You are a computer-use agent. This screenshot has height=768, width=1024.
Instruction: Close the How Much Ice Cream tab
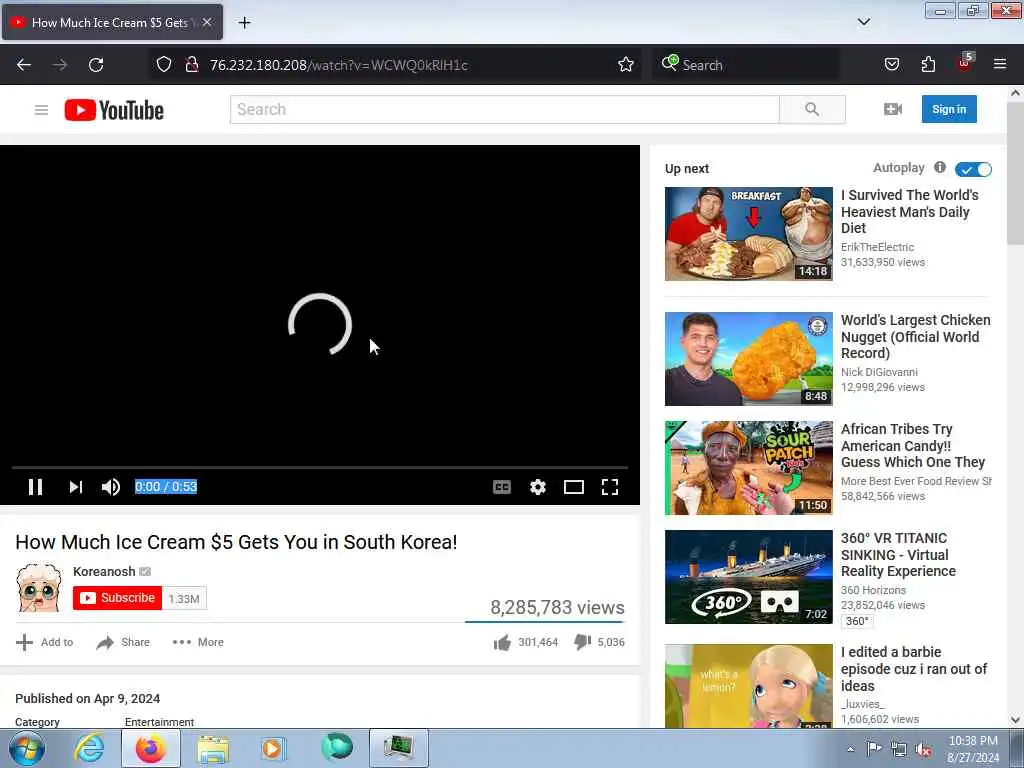tap(207, 22)
